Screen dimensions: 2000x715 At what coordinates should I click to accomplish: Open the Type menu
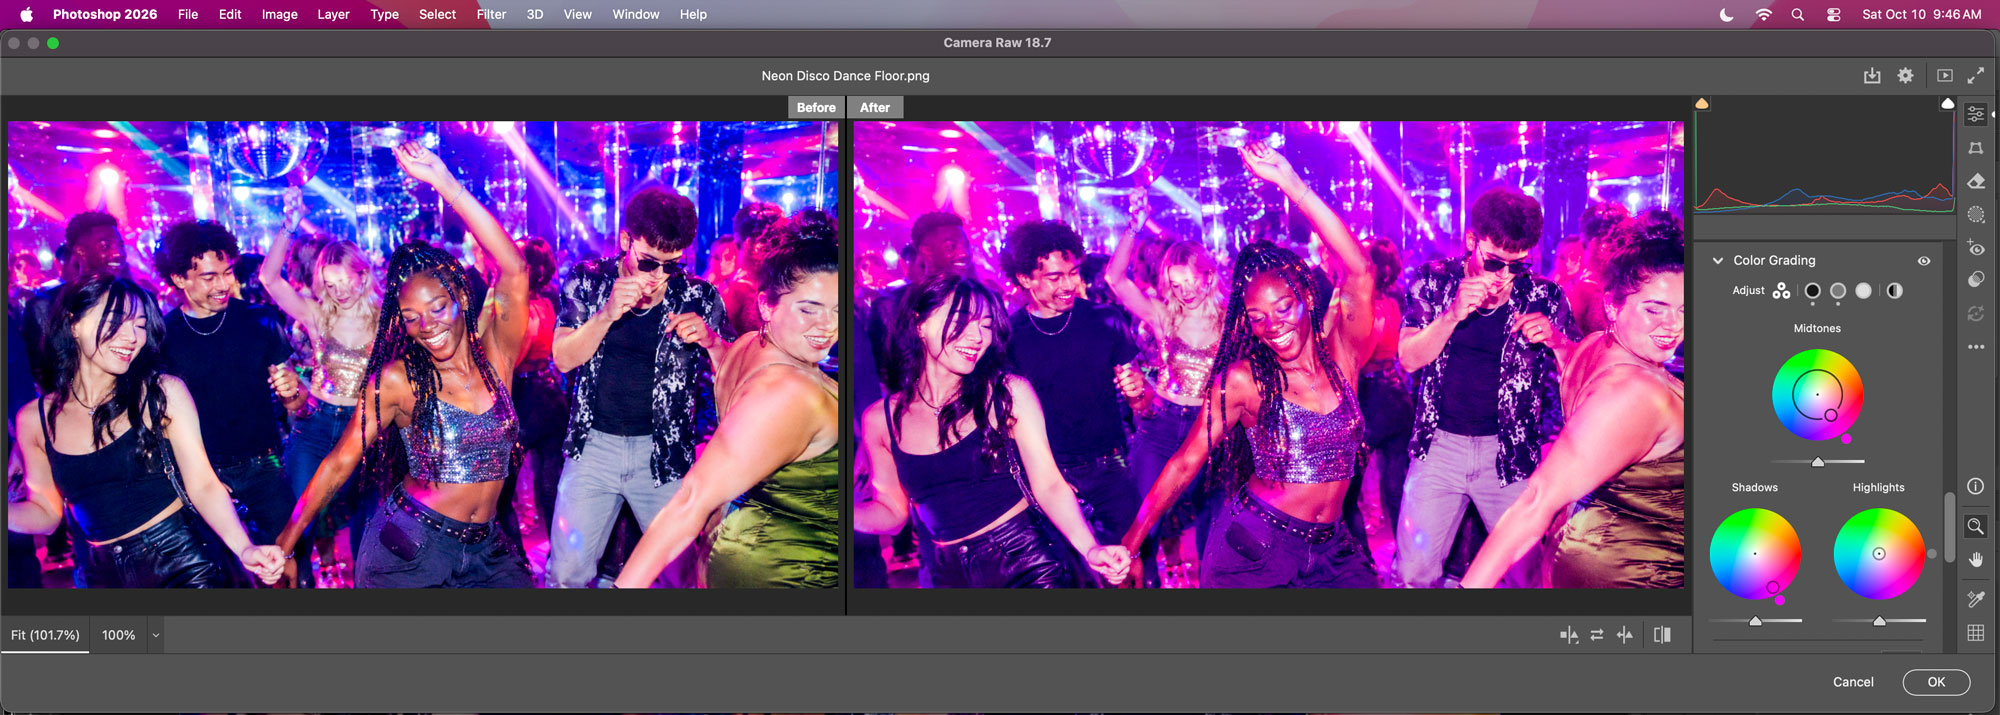coord(384,14)
